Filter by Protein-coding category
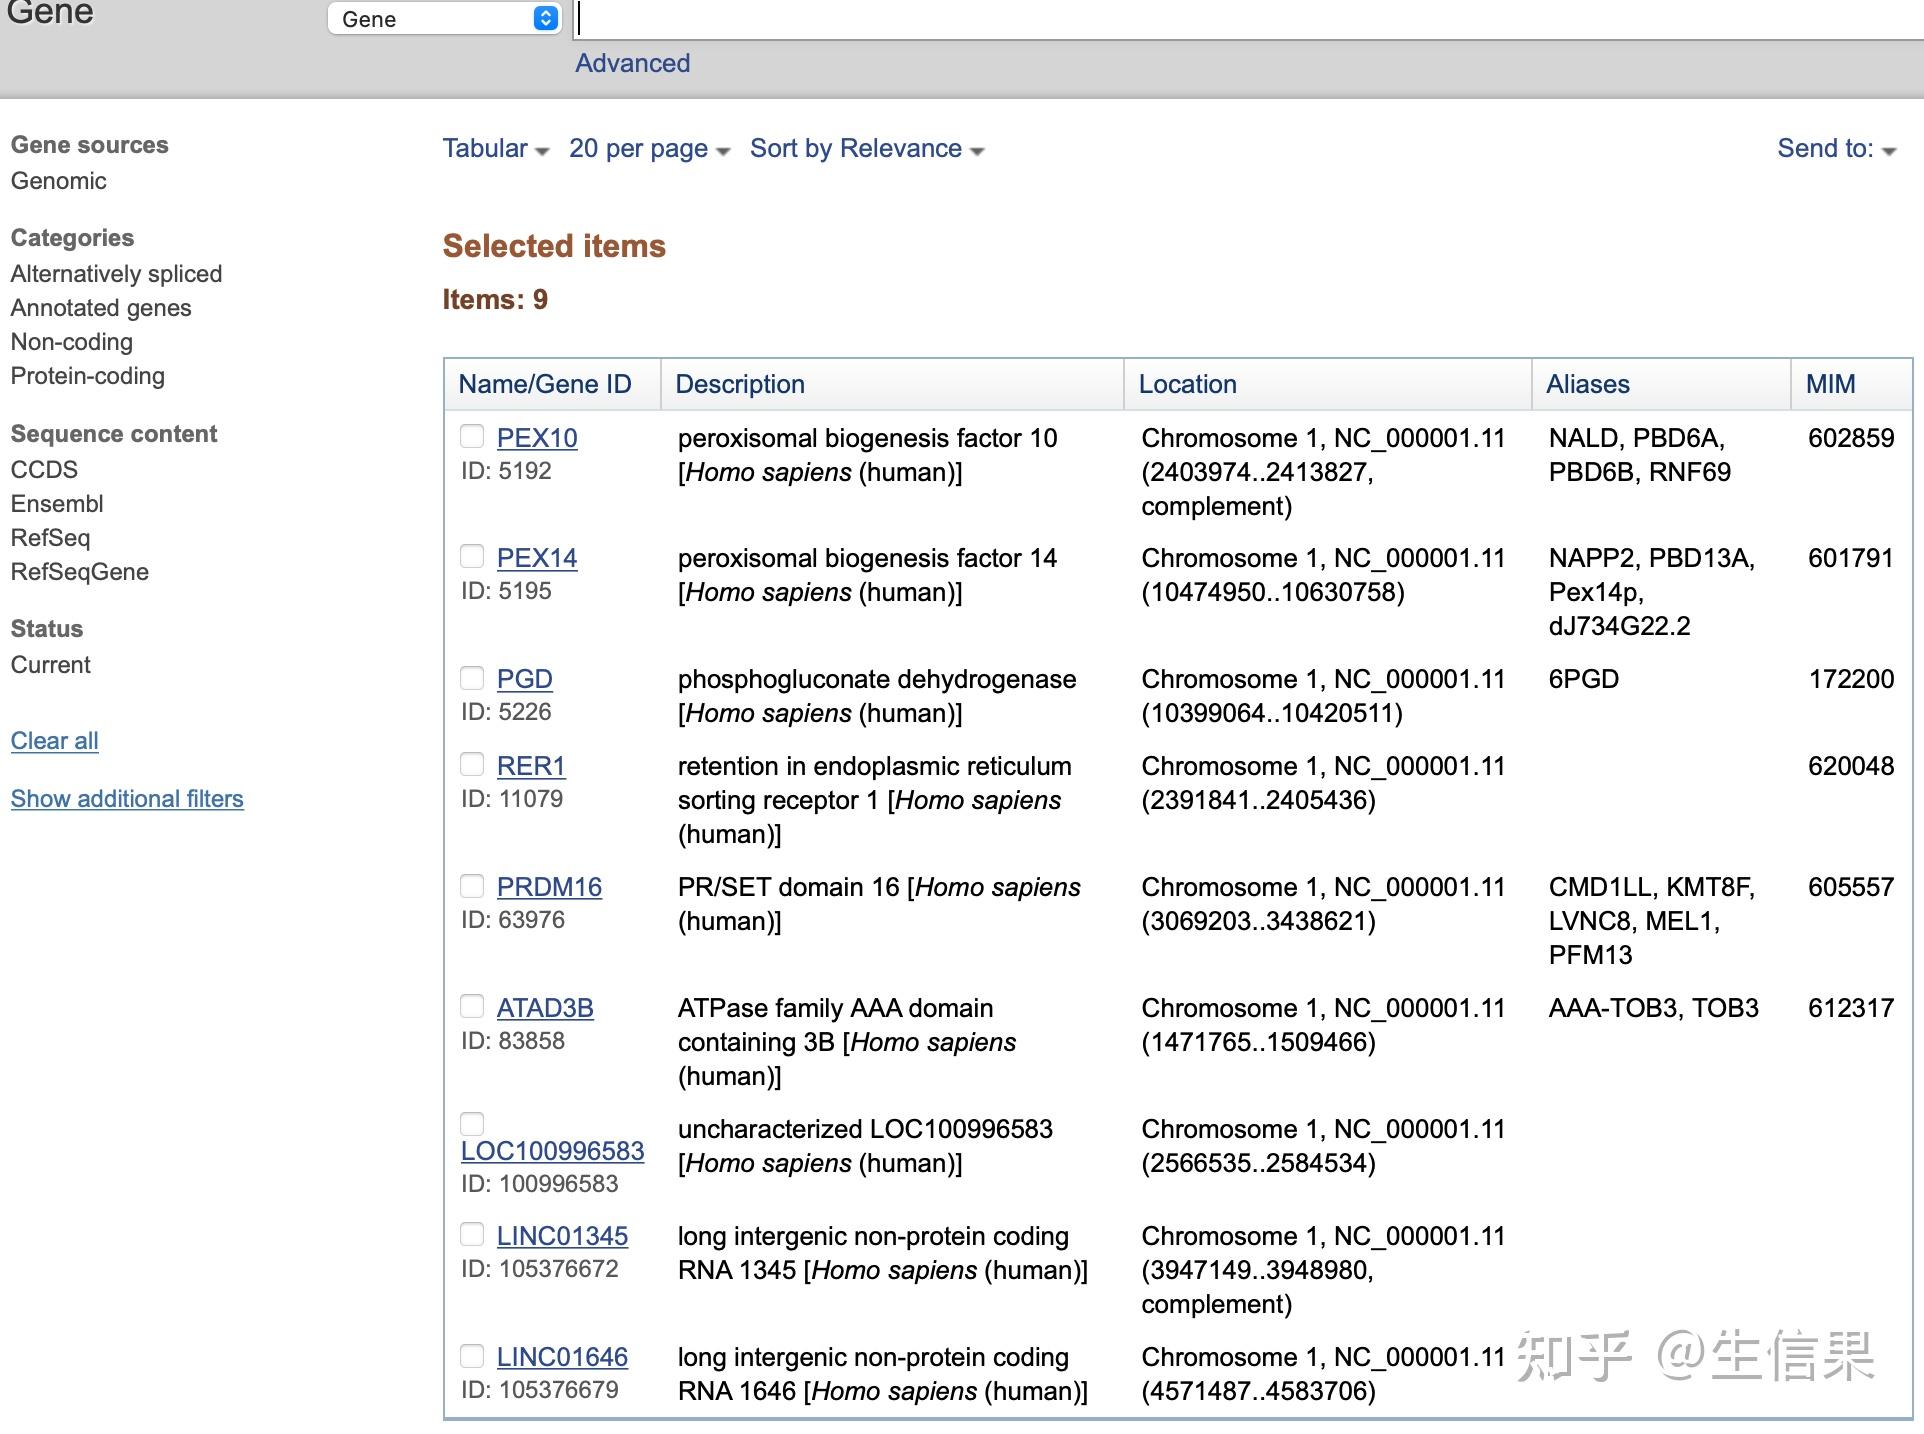 (88, 376)
